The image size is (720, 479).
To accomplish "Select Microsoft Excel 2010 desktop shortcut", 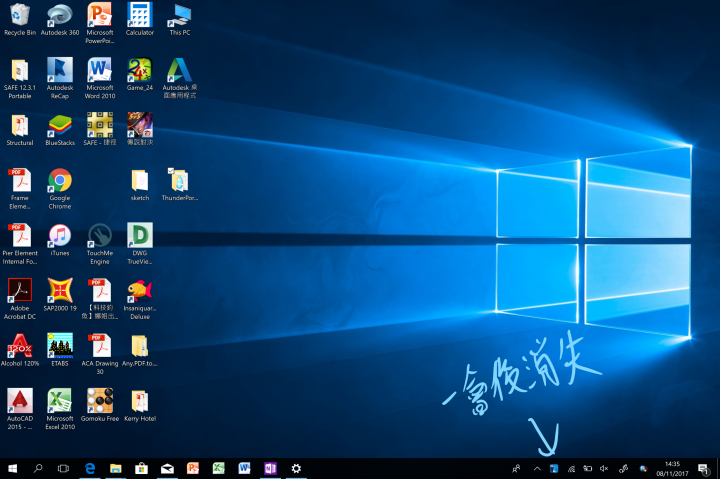I will tap(60, 409).
